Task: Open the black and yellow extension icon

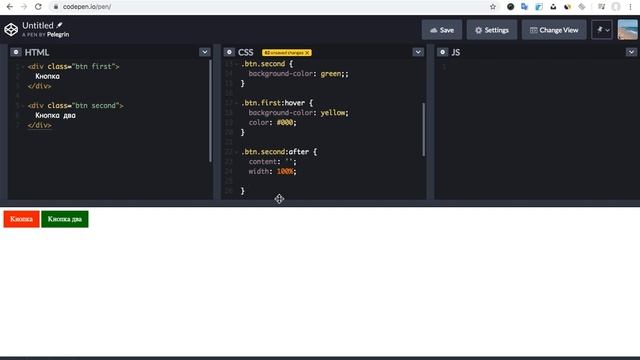Action: (x=567, y=7)
